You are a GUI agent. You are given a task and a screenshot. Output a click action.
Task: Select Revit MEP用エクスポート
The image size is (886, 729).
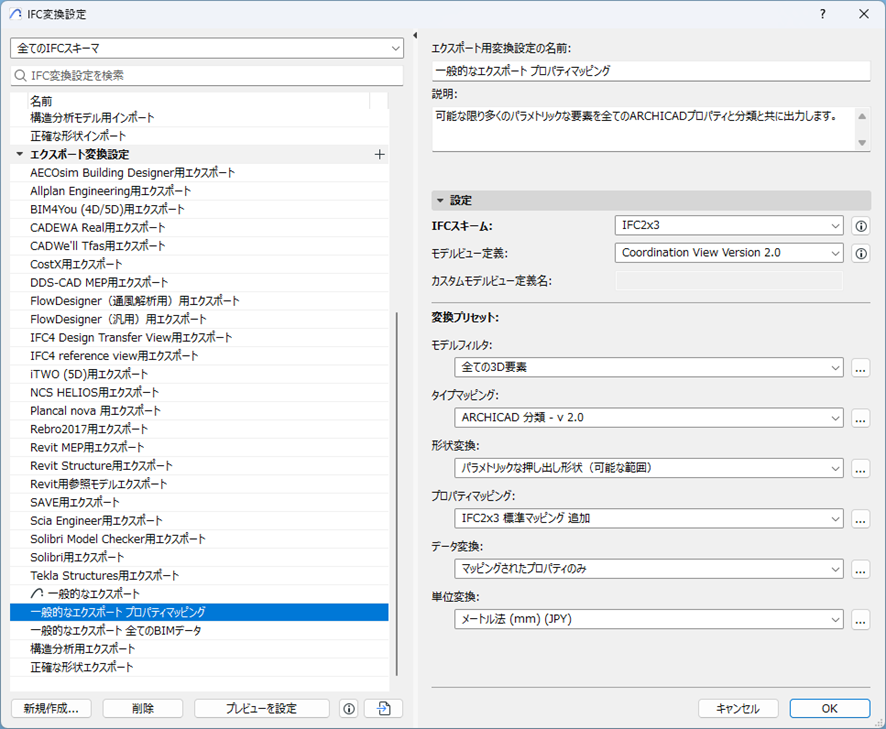[x=199, y=448]
